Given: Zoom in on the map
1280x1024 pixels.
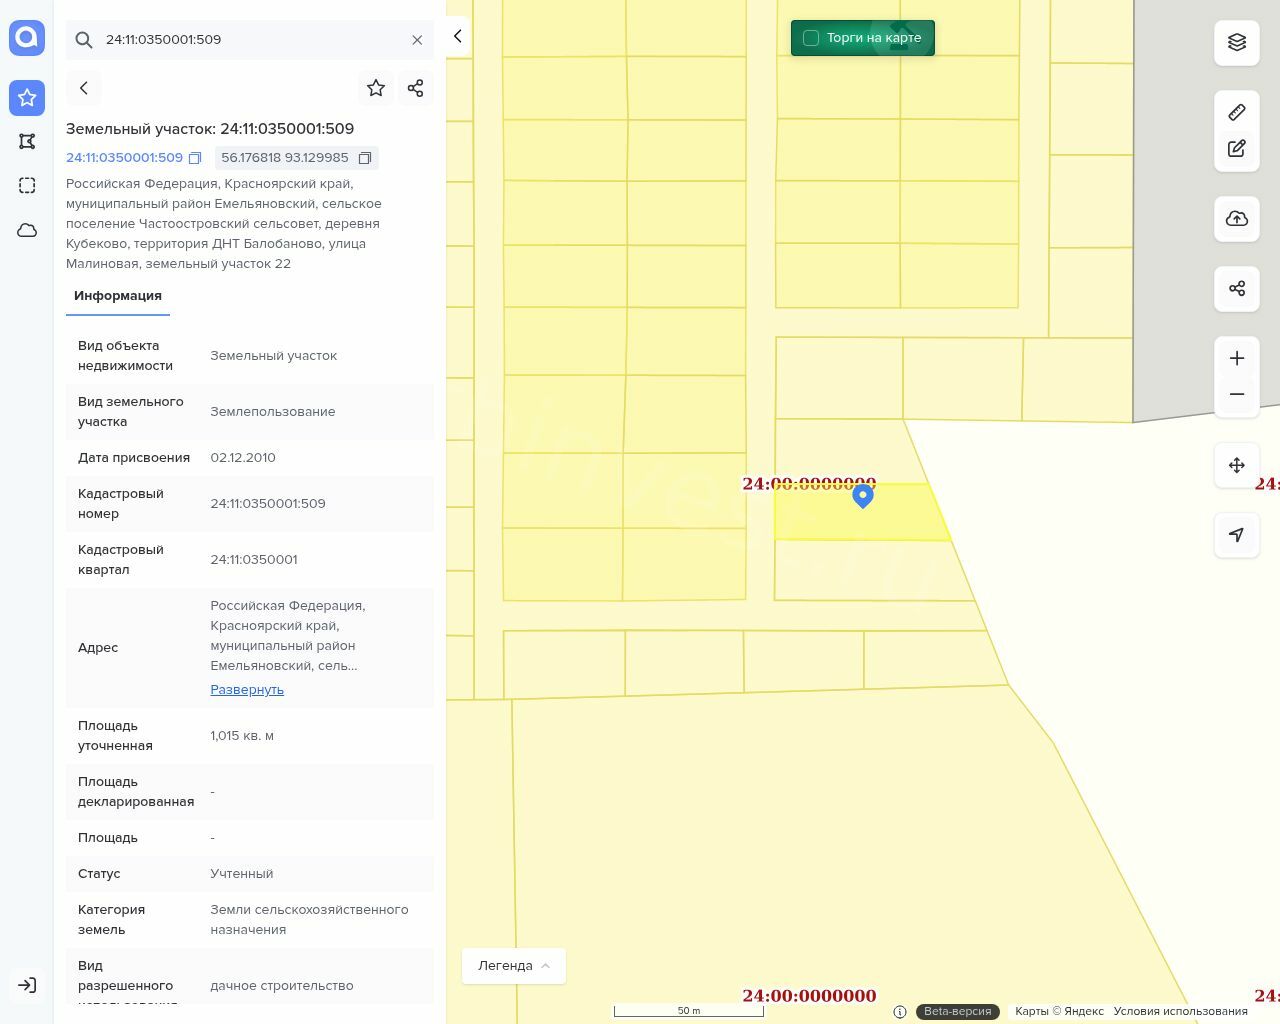Looking at the screenshot, I should click(1237, 358).
